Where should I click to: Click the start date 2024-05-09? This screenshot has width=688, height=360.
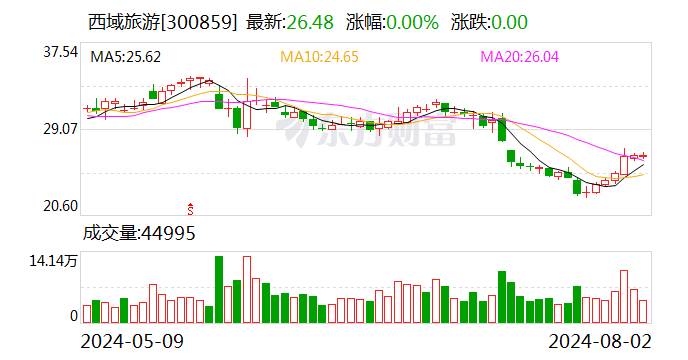132,341
